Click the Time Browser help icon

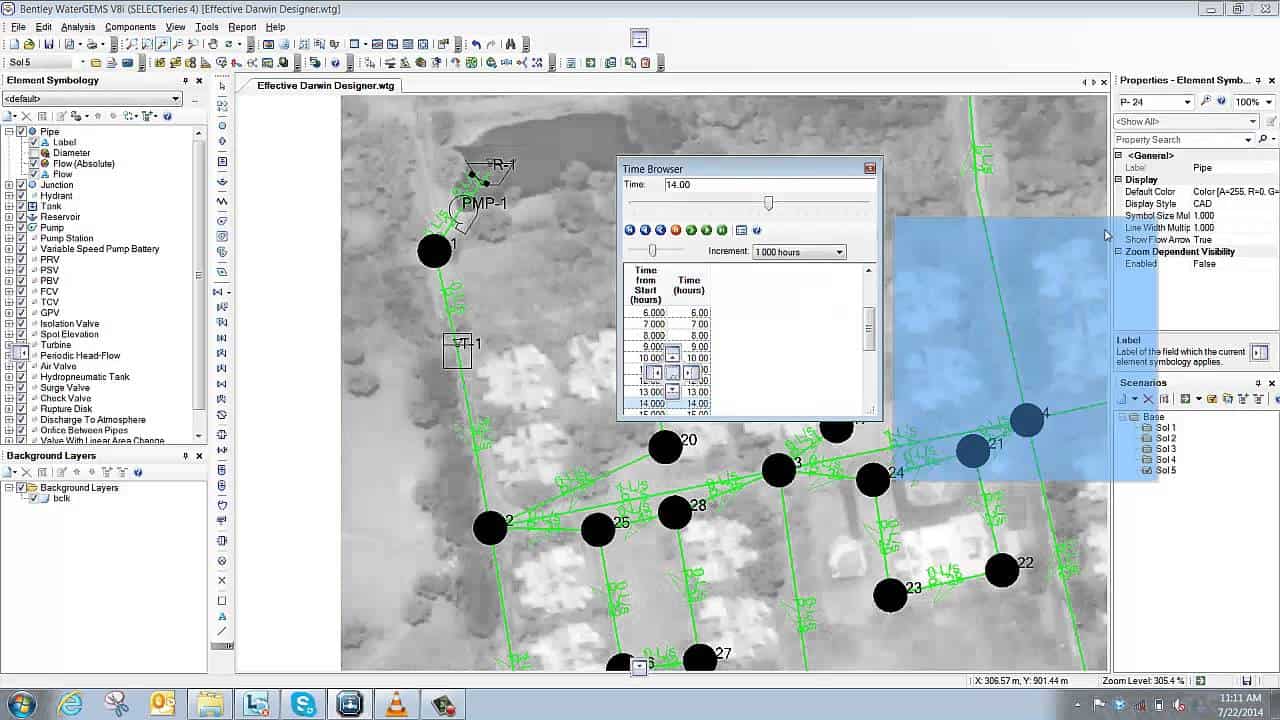(x=757, y=230)
